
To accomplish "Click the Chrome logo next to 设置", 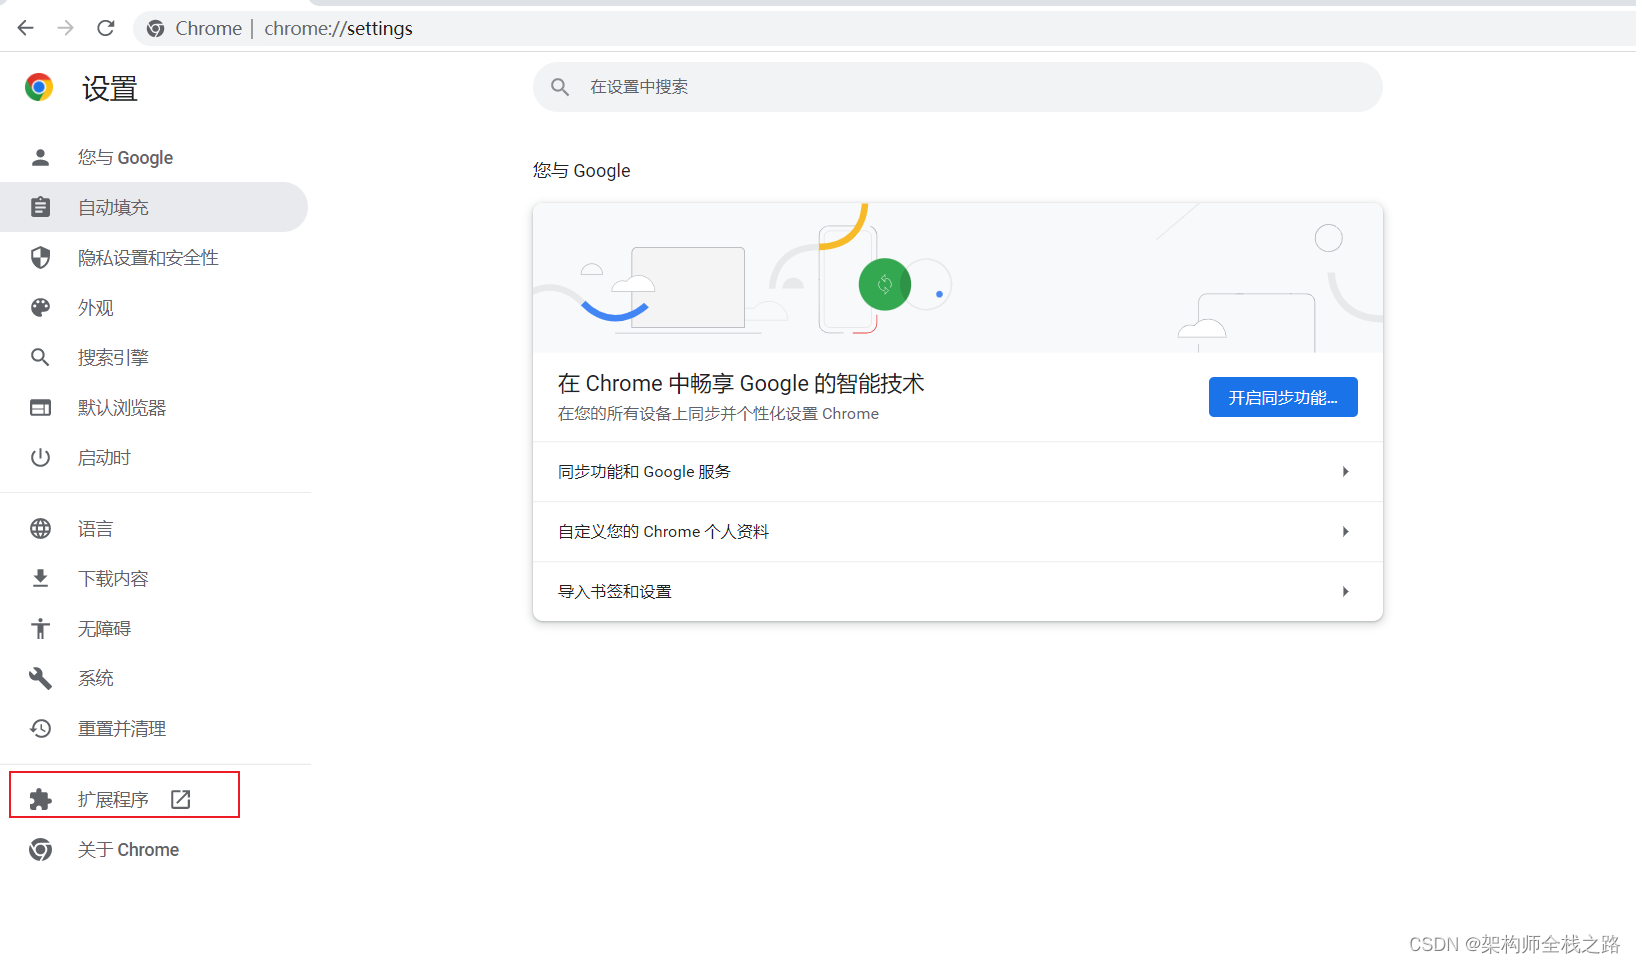I will pos(38,87).
